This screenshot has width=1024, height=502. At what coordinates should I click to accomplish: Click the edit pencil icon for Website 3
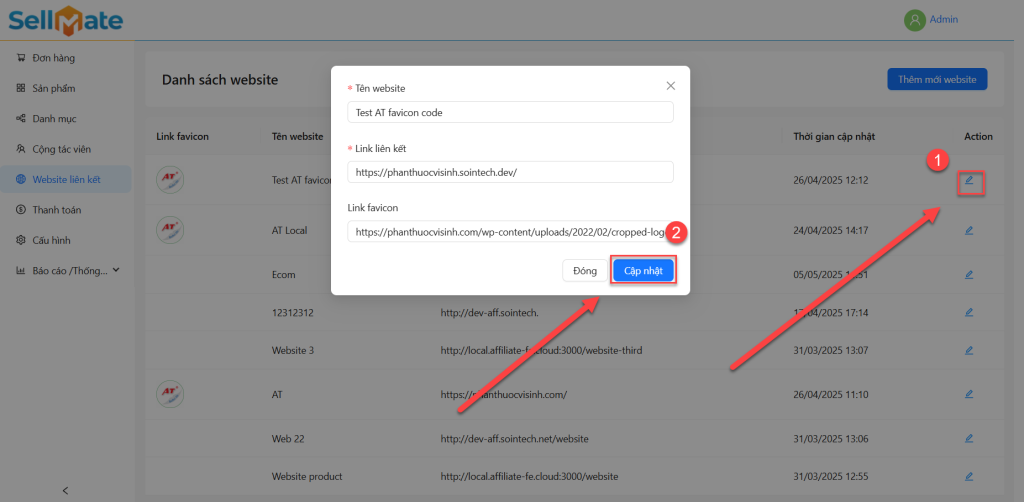(968, 350)
